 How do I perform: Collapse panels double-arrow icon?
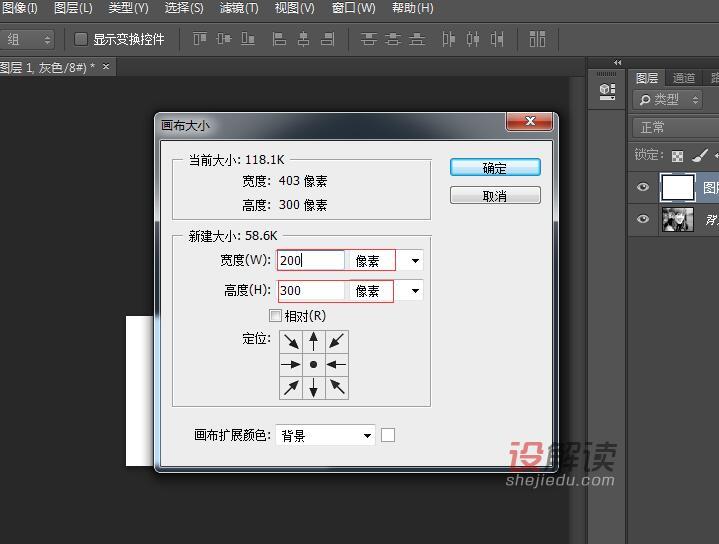pos(618,62)
